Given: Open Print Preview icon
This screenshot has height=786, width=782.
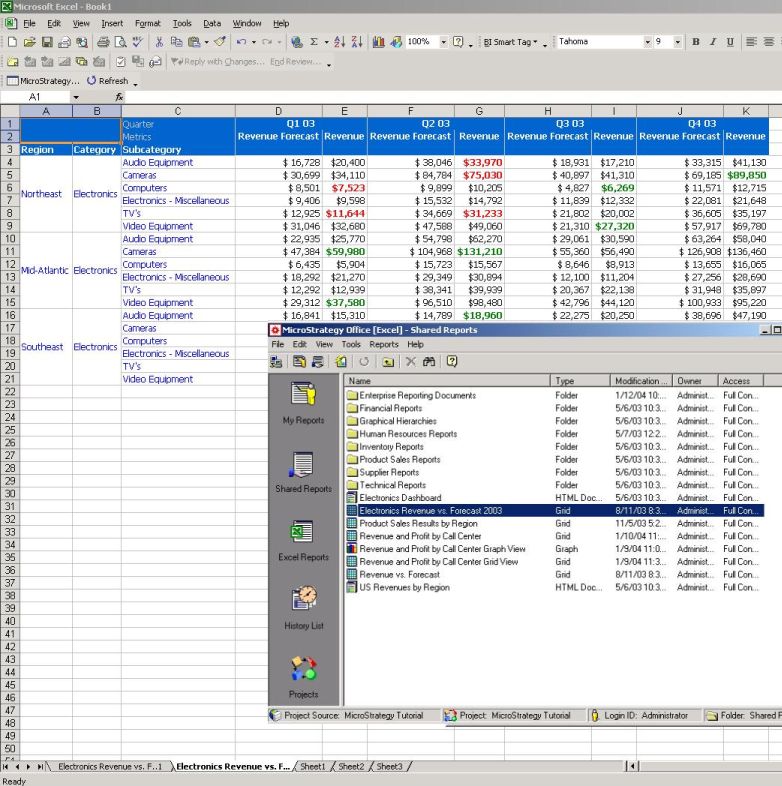Looking at the screenshot, I should tap(120, 42).
